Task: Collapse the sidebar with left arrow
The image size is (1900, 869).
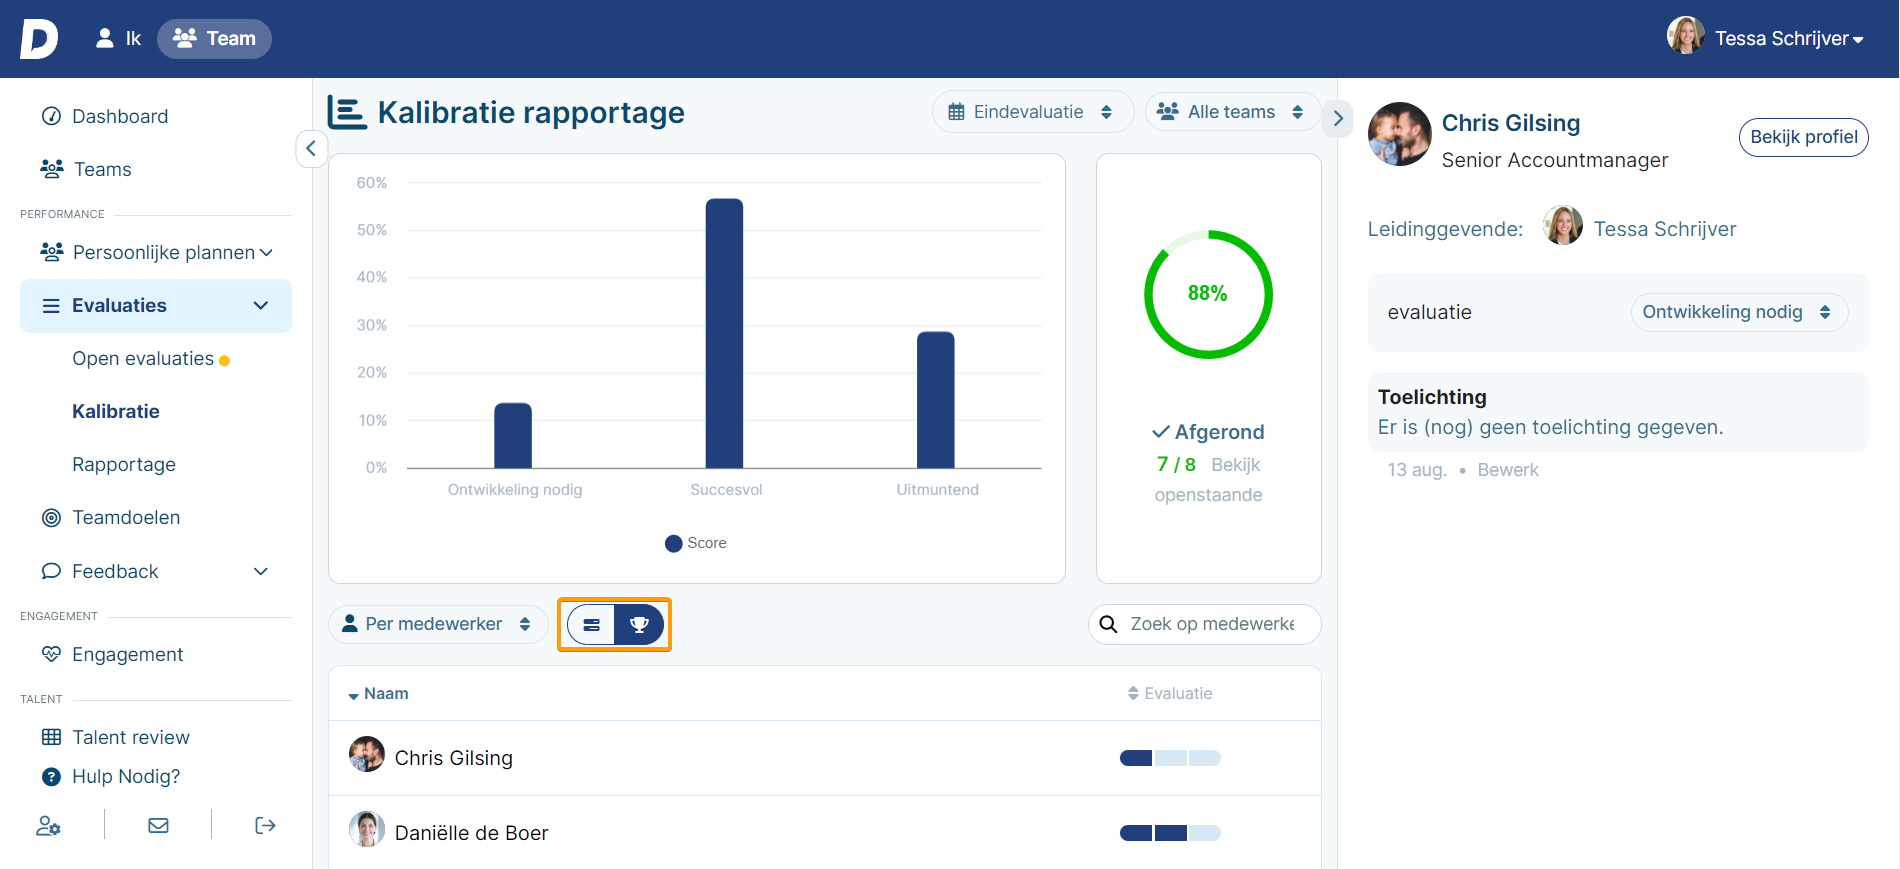Action: 311,148
